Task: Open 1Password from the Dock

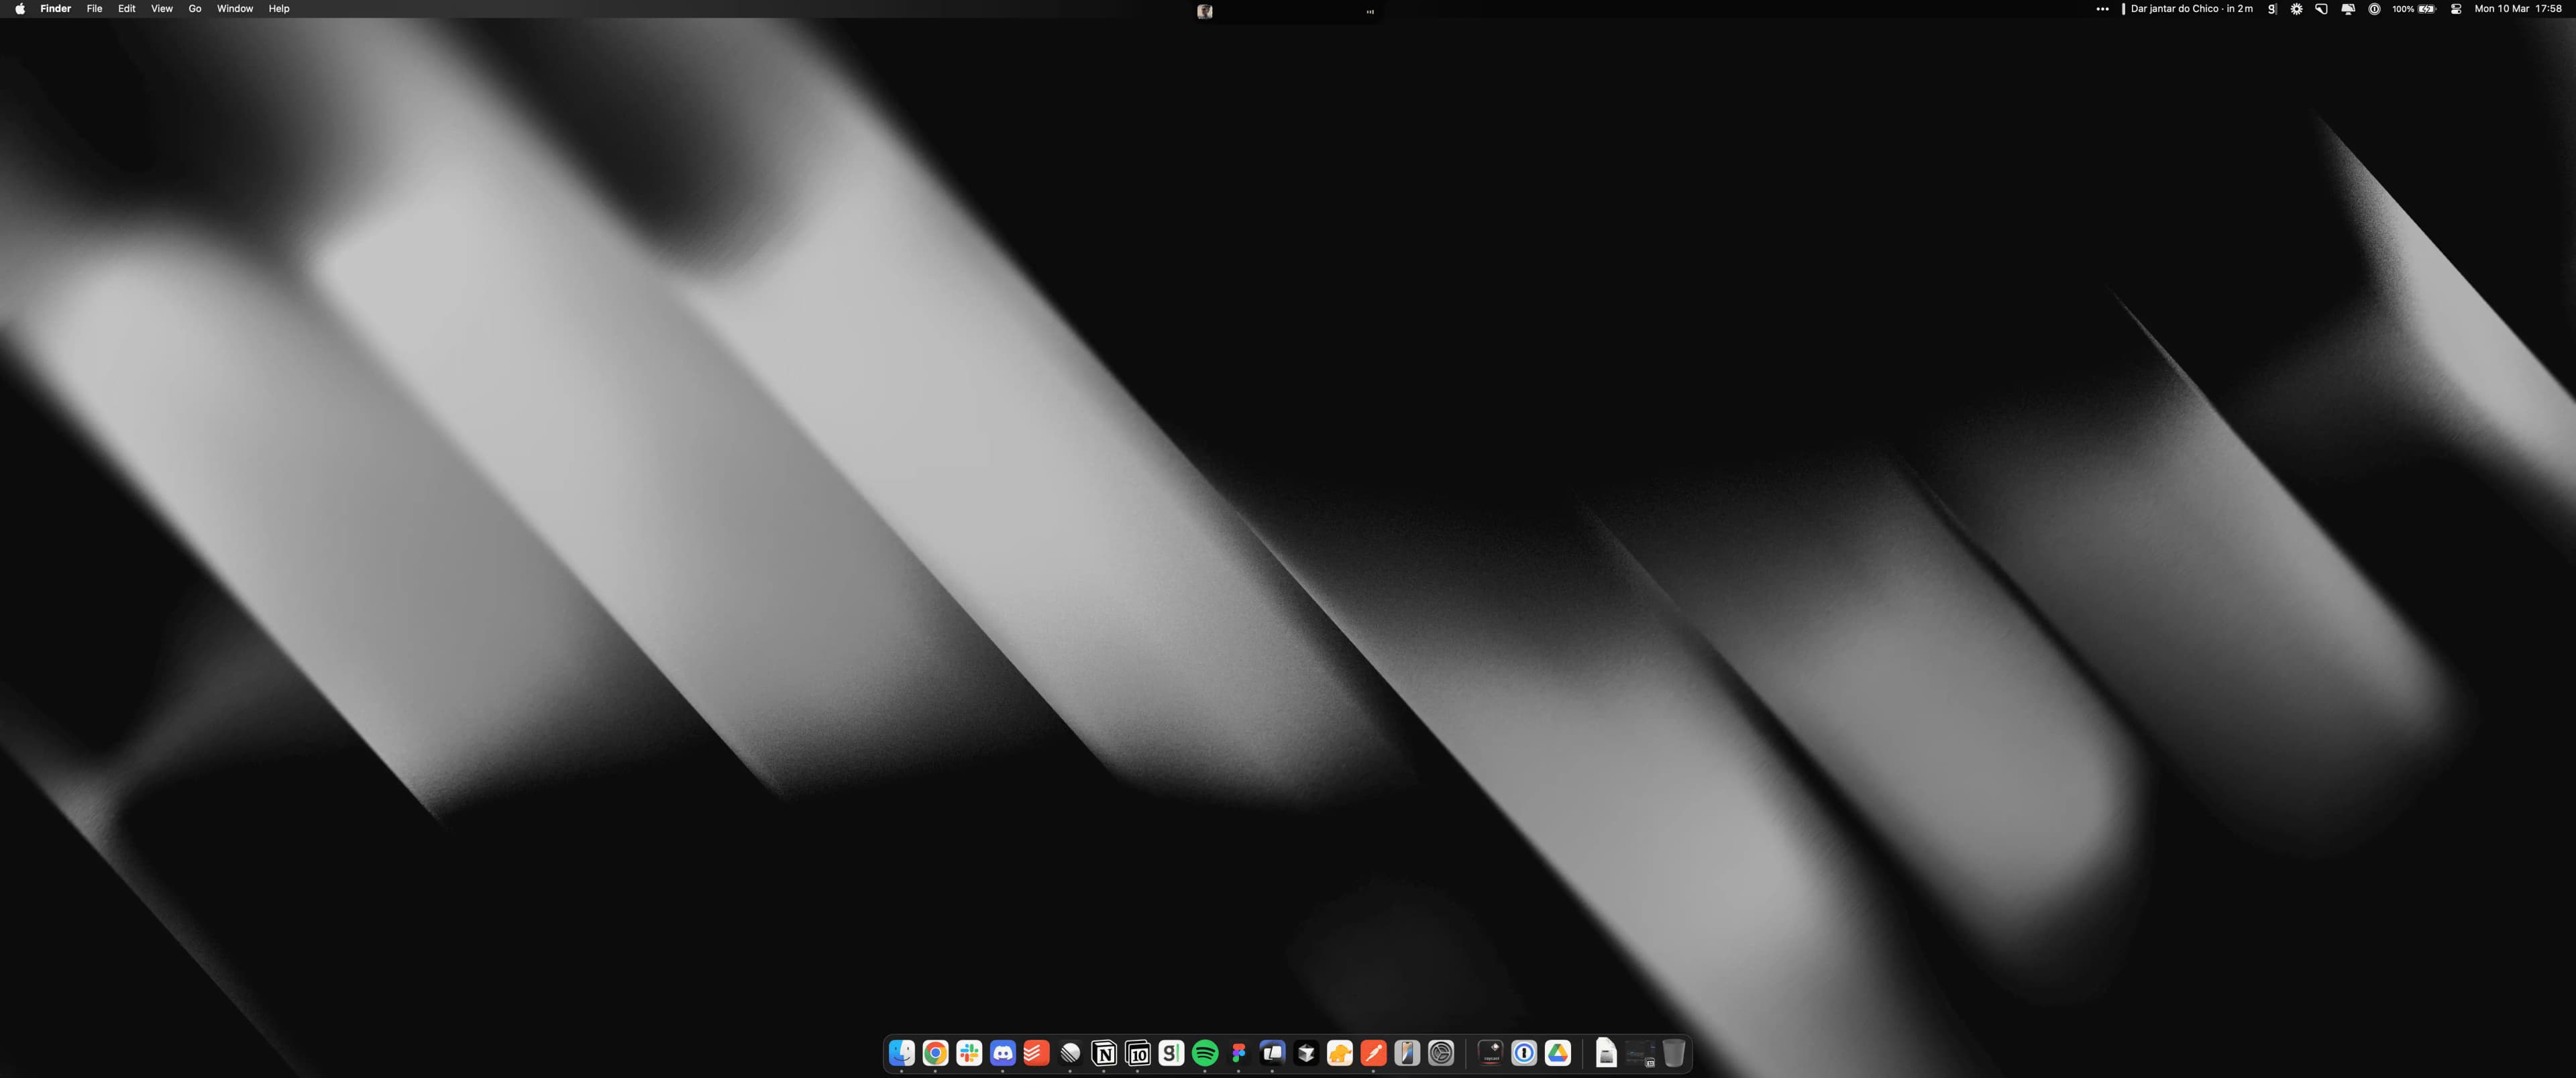Action: click(x=1524, y=1052)
